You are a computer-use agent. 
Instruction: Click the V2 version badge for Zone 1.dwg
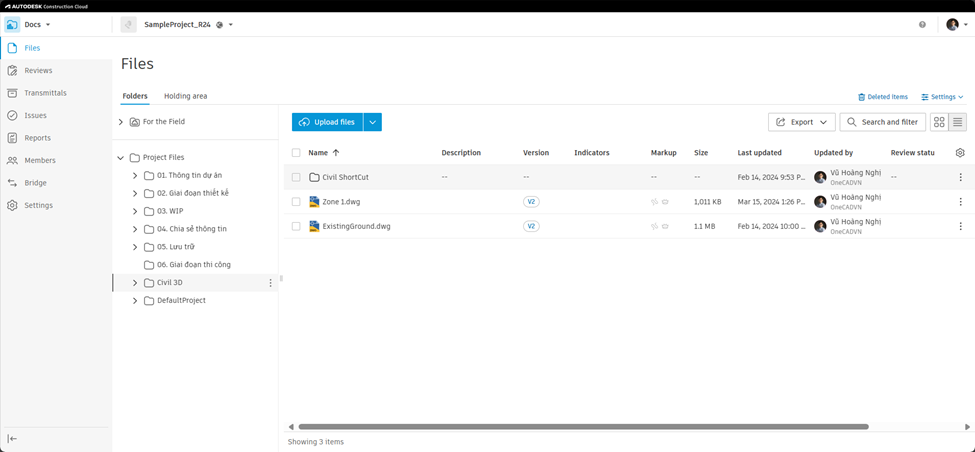[x=531, y=201]
